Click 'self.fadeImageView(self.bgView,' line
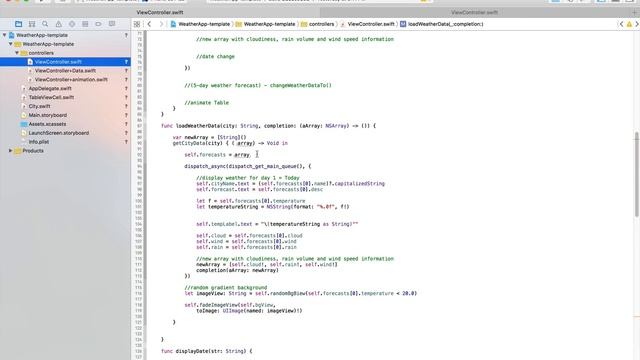The width and height of the screenshot is (640, 360). coord(230,305)
